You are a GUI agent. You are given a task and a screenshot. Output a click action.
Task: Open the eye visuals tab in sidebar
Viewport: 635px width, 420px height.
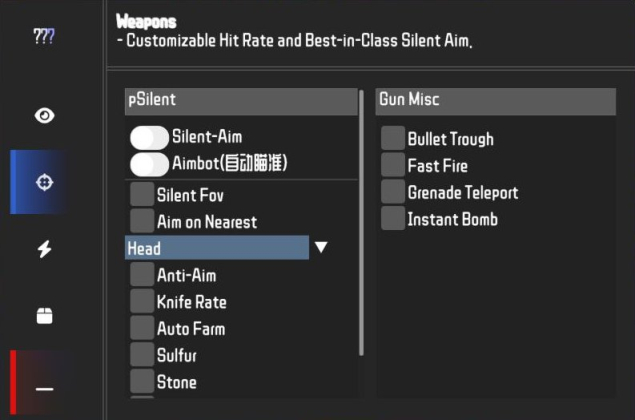point(44,116)
